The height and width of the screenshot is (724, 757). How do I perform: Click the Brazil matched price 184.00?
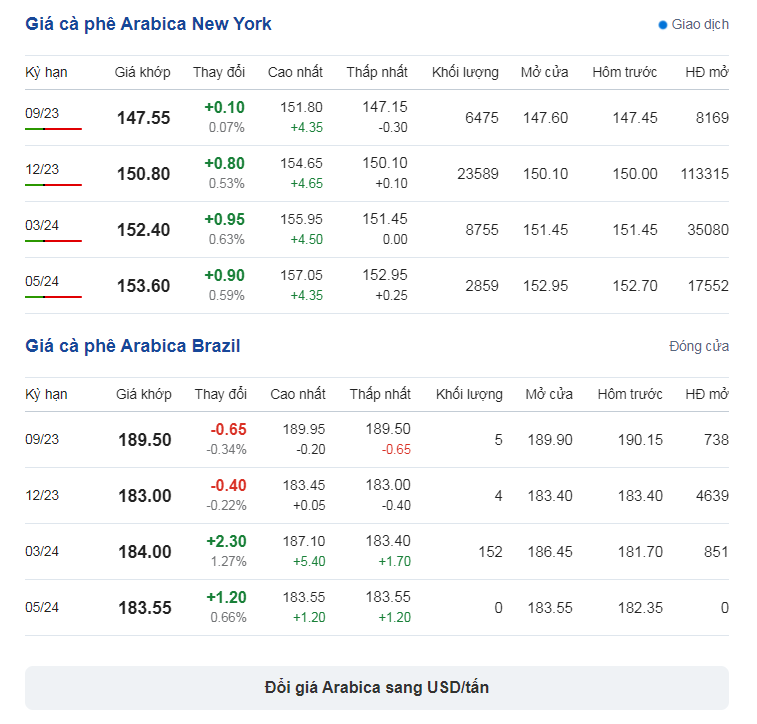[145, 552]
